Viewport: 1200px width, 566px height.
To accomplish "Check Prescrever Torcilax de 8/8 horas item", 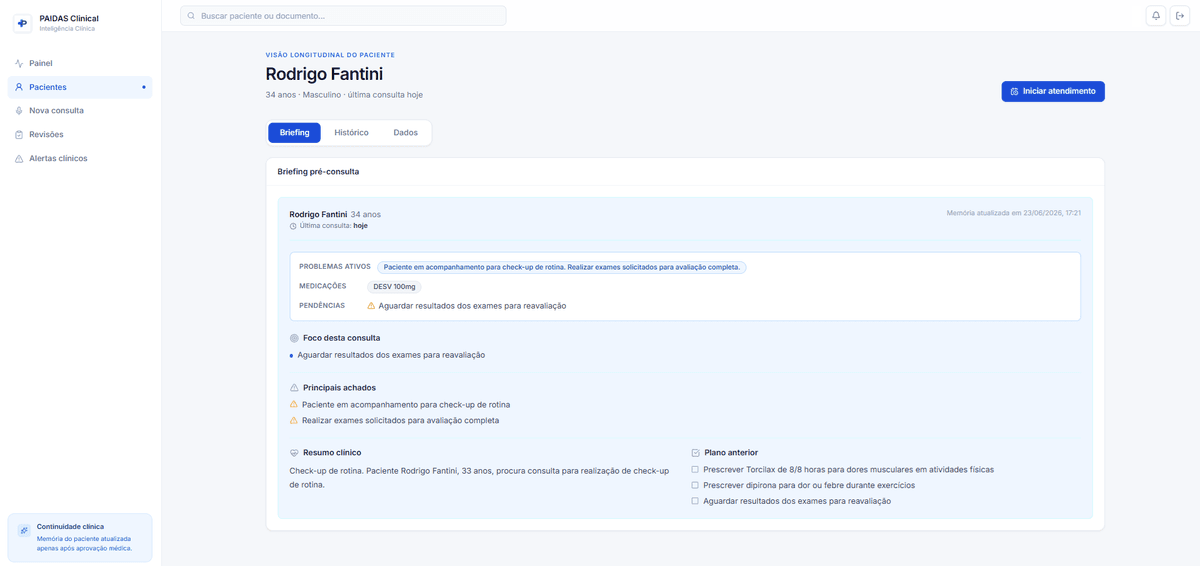I will coord(695,469).
